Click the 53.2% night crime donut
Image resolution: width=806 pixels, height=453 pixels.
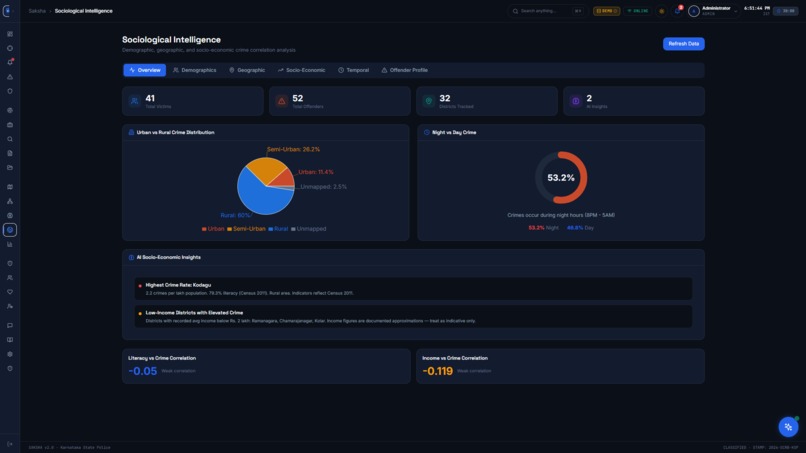pyautogui.click(x=561, y=177)
